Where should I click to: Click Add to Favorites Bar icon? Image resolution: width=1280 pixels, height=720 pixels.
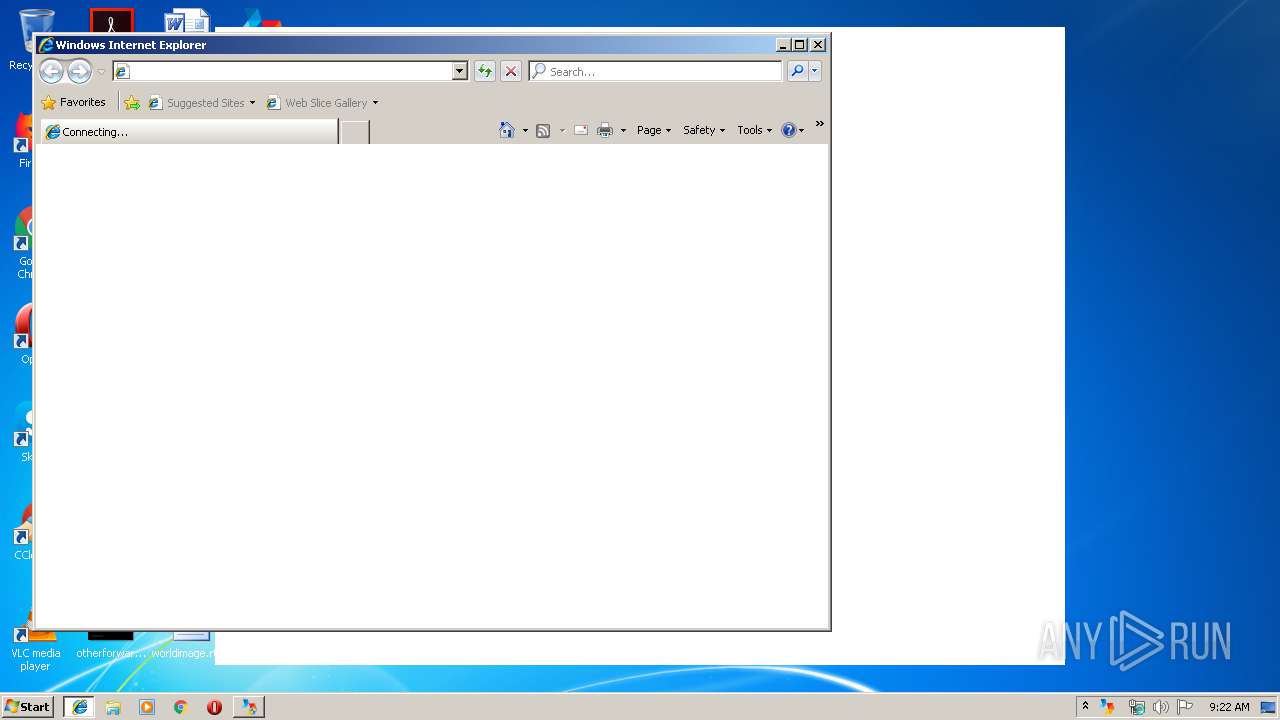(132, 103)
